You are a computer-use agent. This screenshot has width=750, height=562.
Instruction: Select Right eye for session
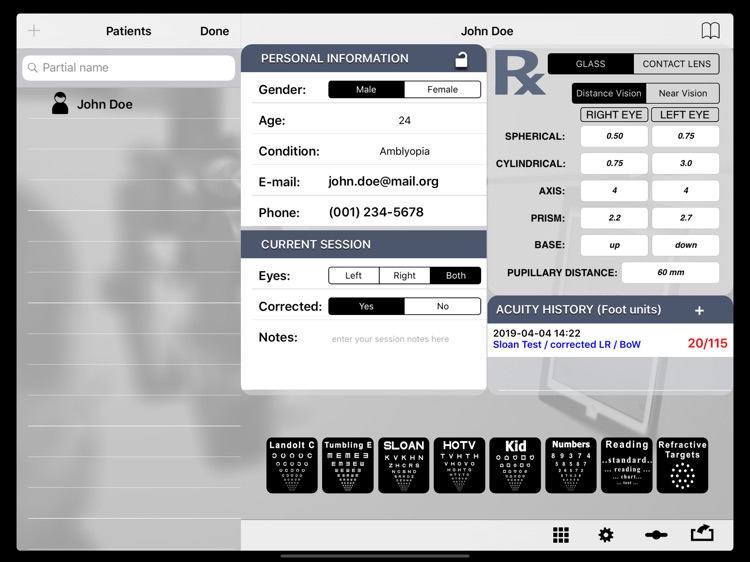point(405,275)
